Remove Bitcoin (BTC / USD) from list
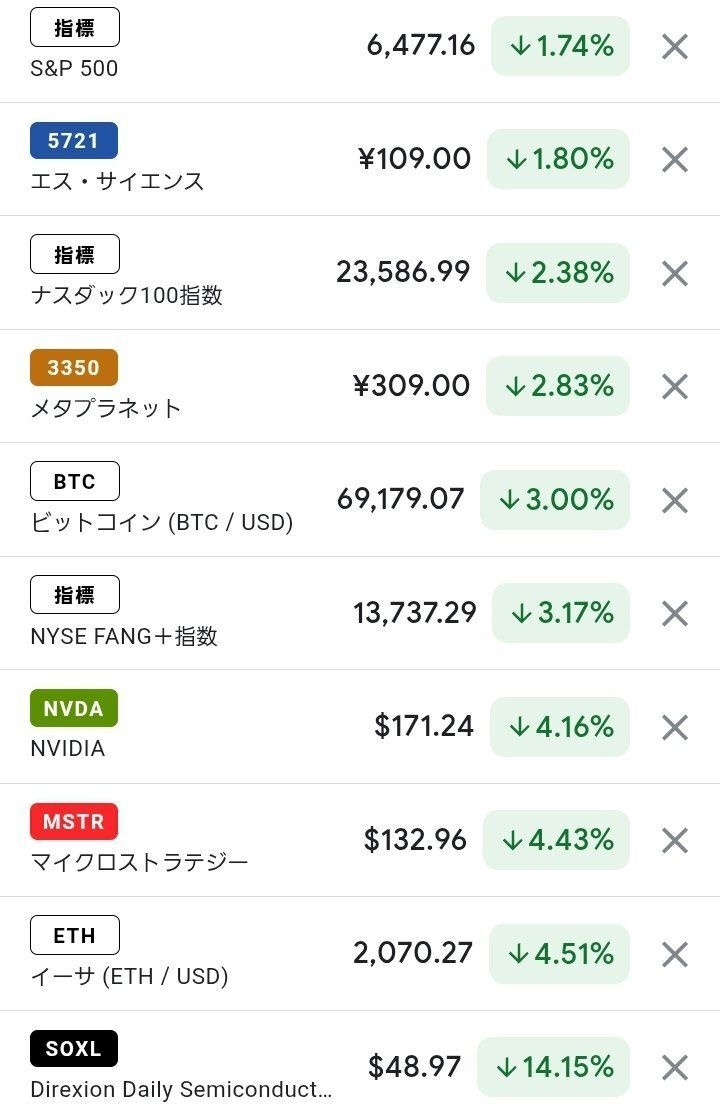 675,500
